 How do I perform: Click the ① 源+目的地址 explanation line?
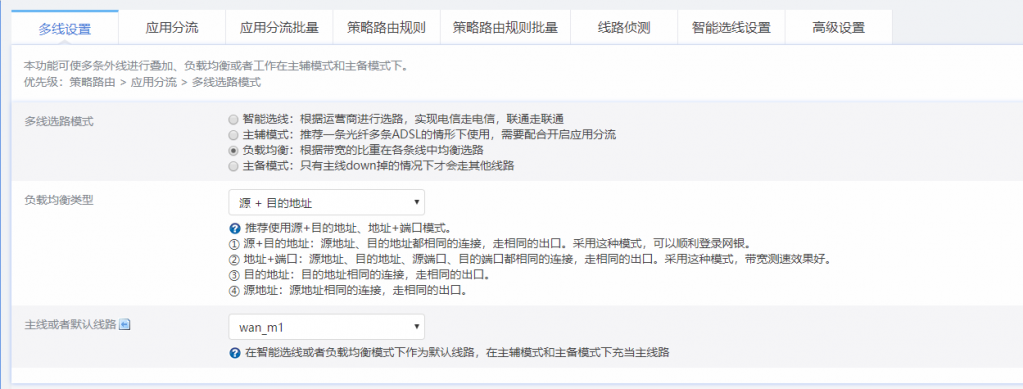[x=491, y=244]
